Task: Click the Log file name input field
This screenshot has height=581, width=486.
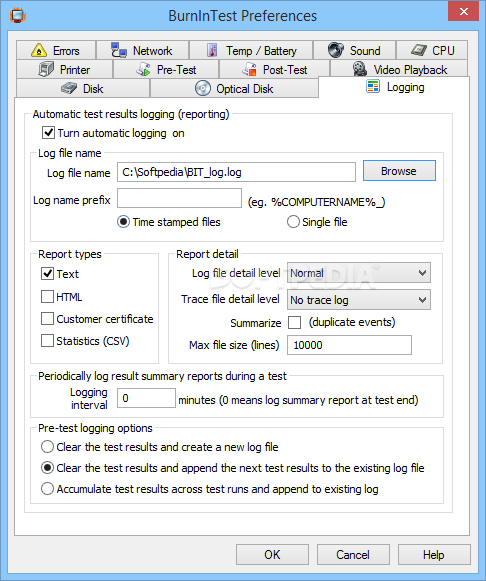Action: pos(236,172)
